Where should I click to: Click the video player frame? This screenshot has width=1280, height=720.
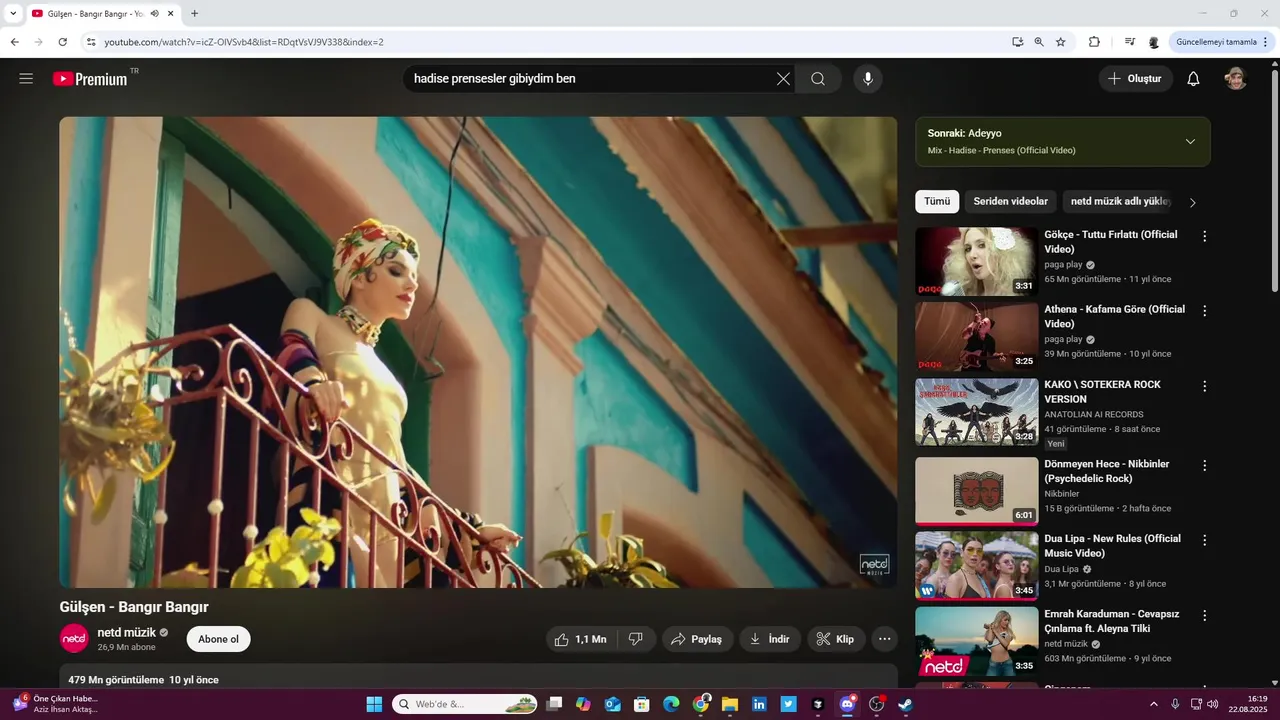pos(478,352)
